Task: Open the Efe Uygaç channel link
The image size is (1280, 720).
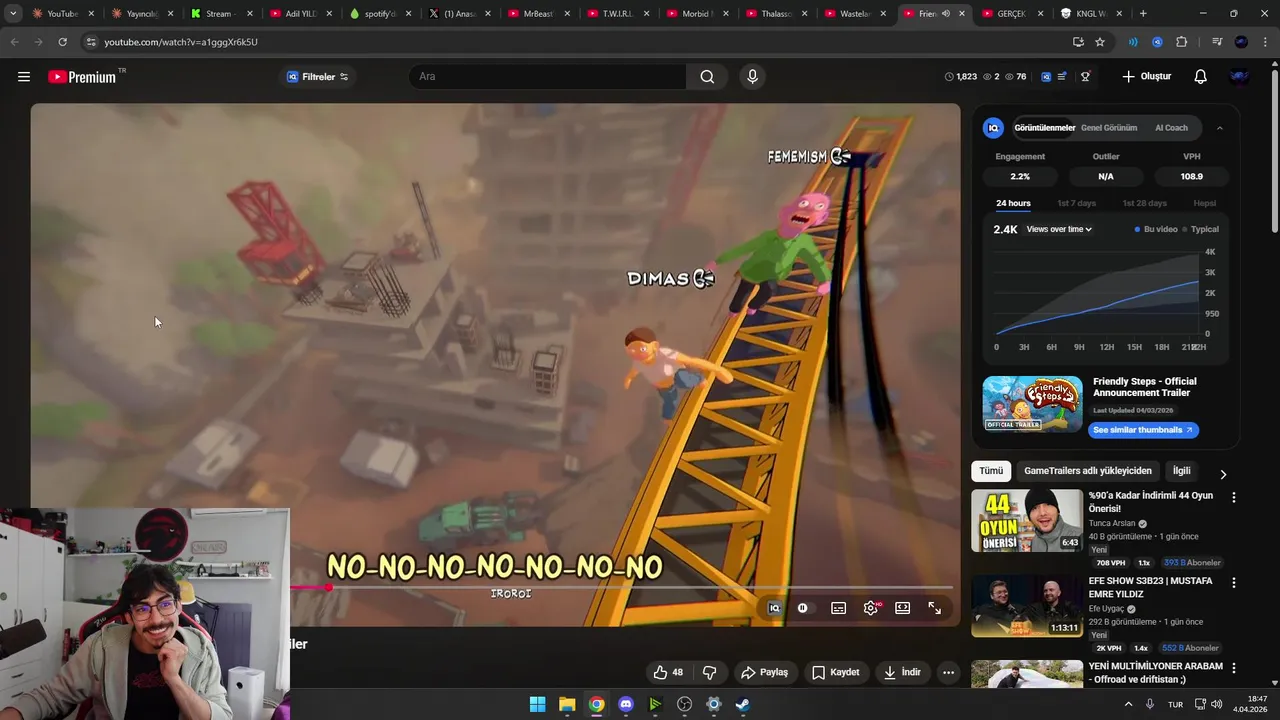Action: 1107,608
